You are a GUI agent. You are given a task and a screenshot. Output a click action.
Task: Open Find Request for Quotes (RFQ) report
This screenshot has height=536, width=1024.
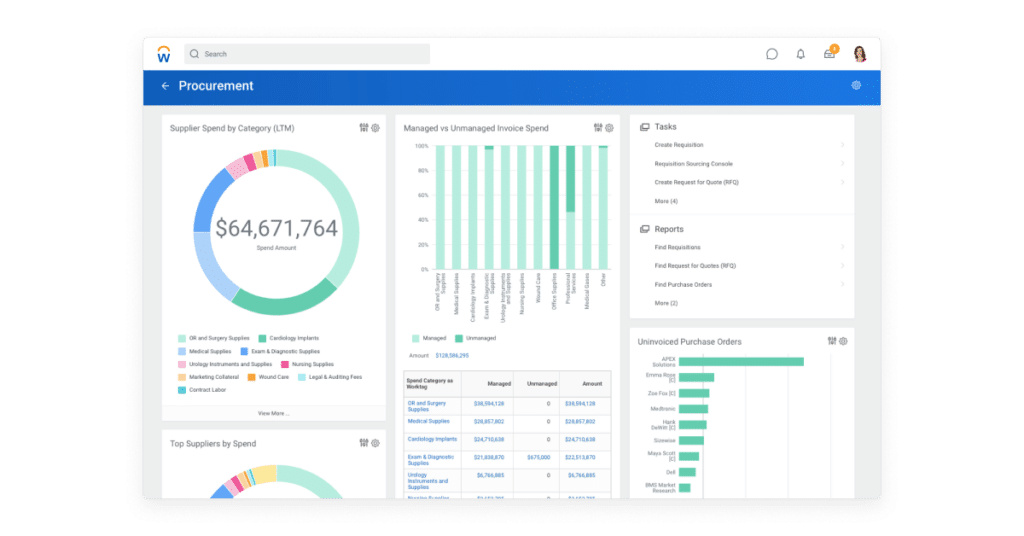(695, 266)
